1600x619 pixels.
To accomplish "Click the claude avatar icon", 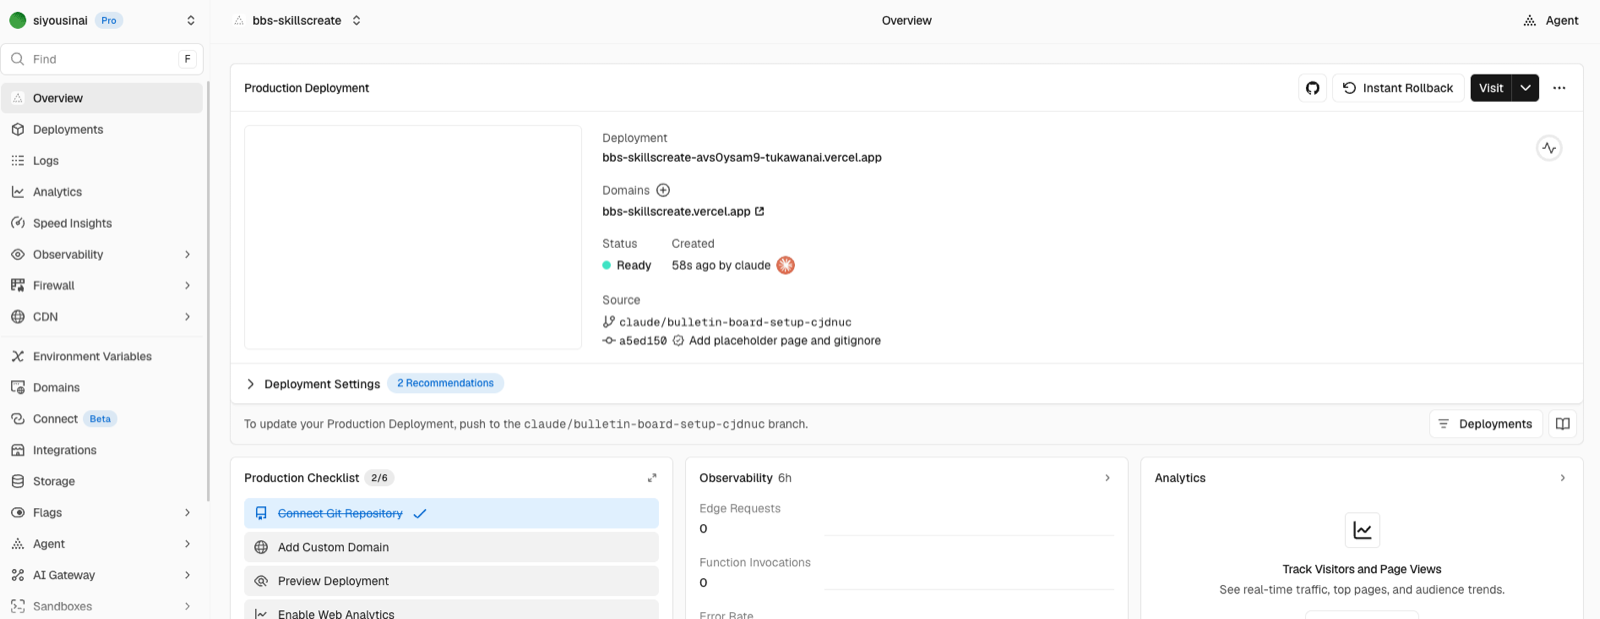I will pos(786,265).
